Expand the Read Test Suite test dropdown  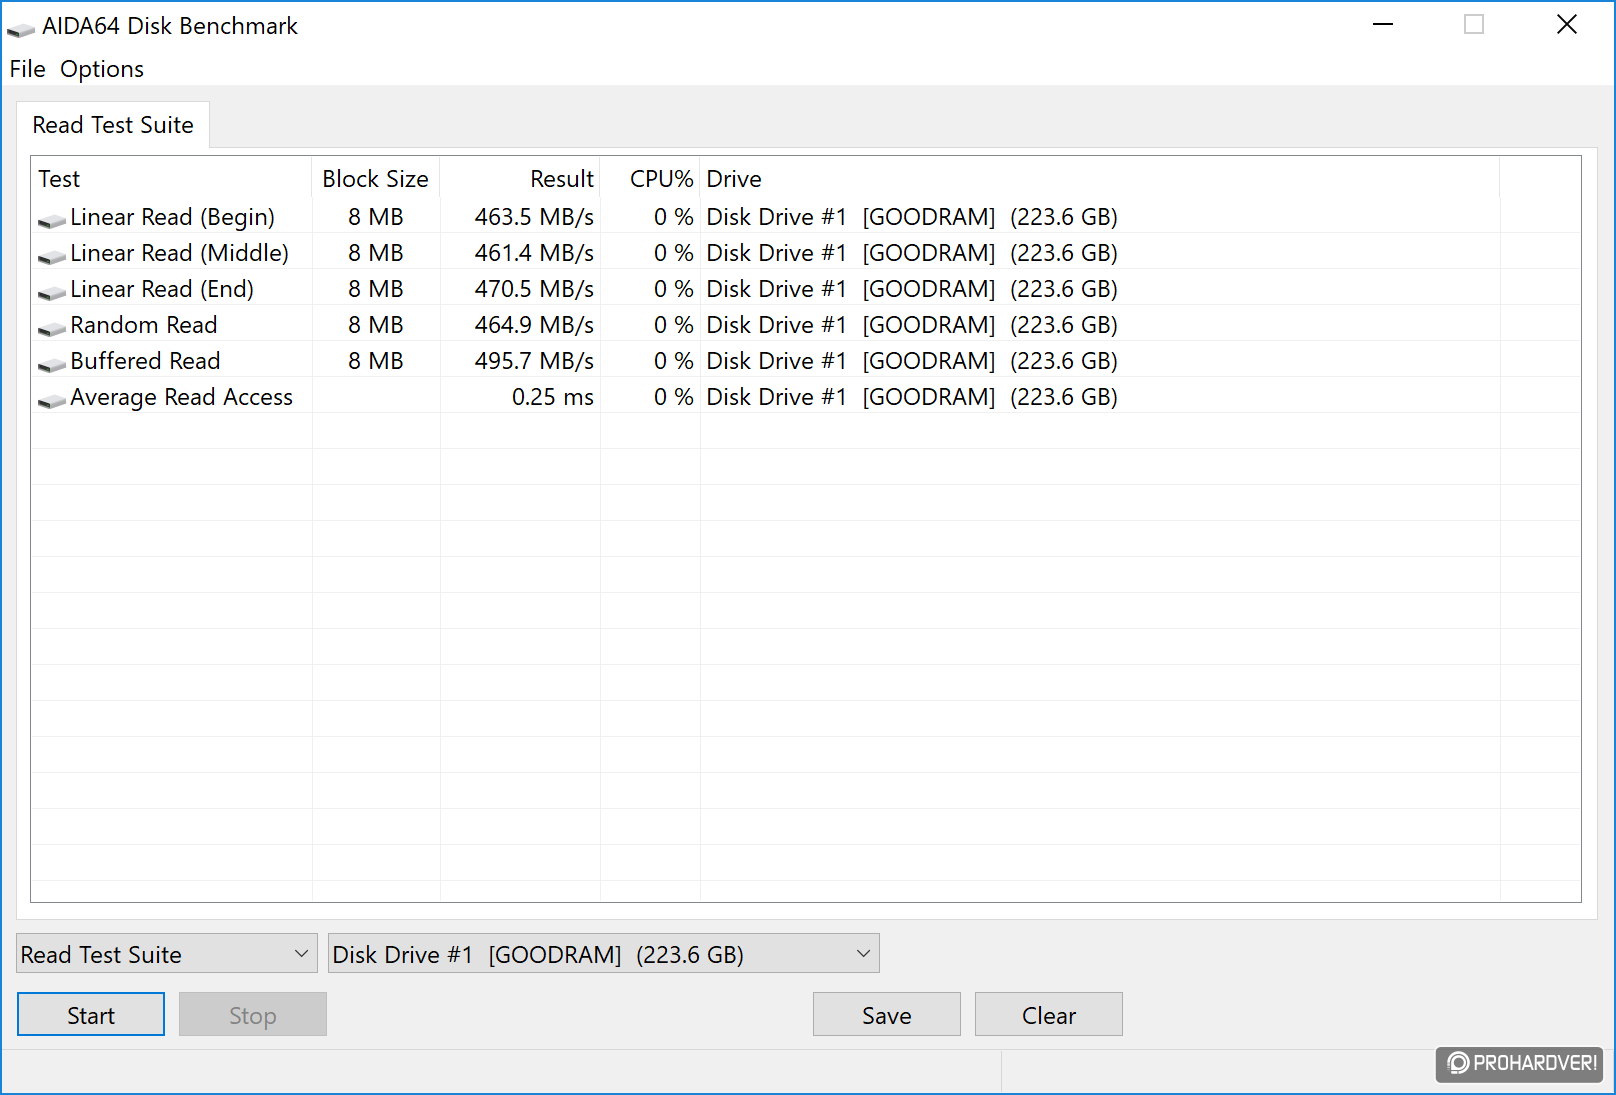click(x=167, y=954)
